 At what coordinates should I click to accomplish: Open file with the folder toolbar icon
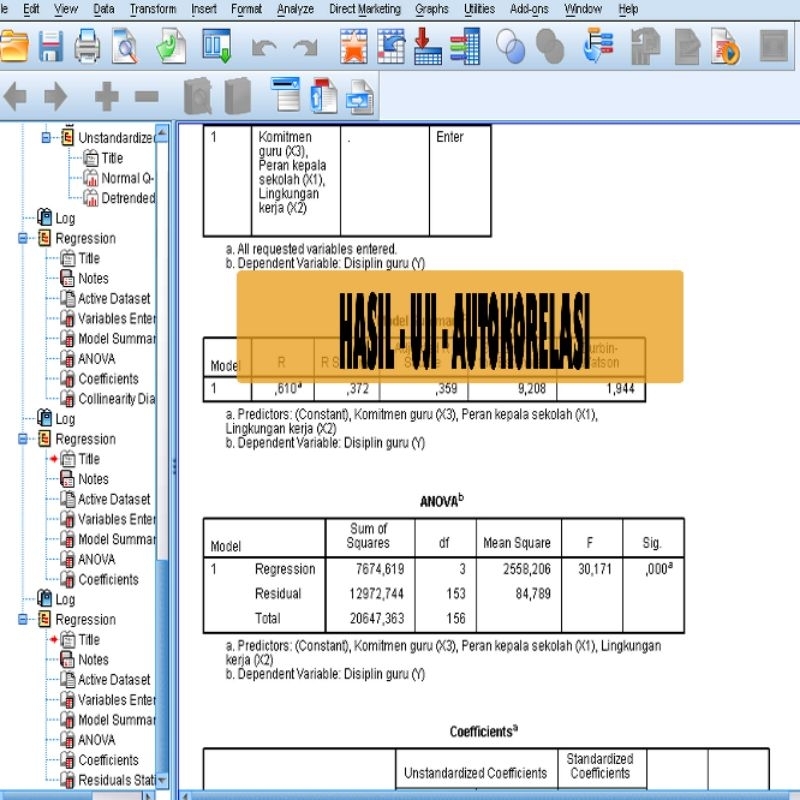tap(13, 46)
